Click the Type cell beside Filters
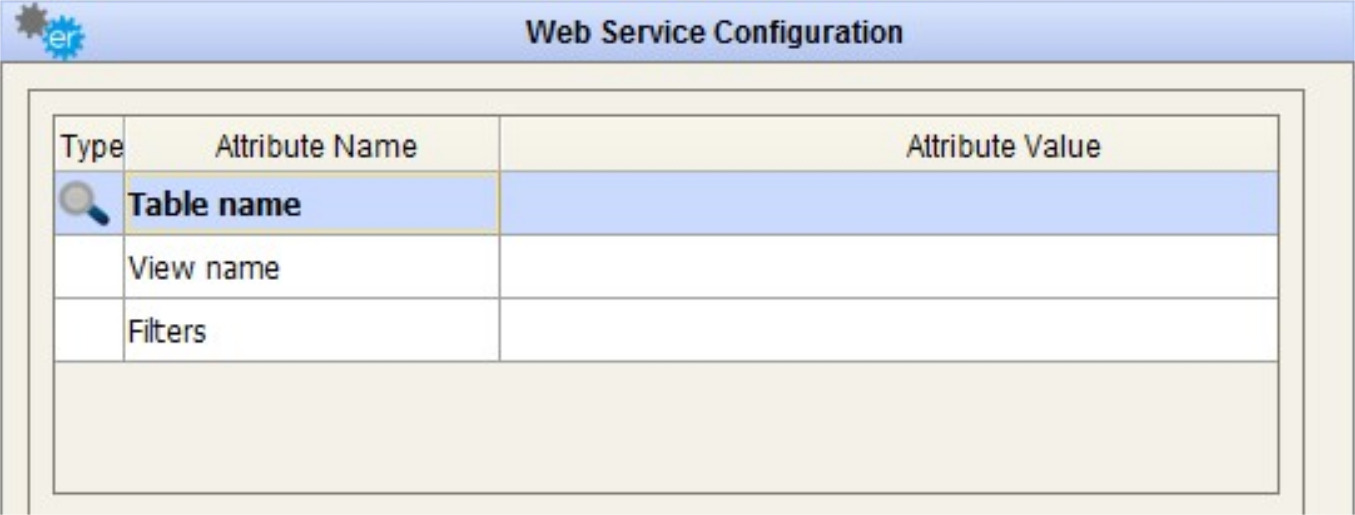Screen dimensions: 1355x515 click(x=88, y=330)
